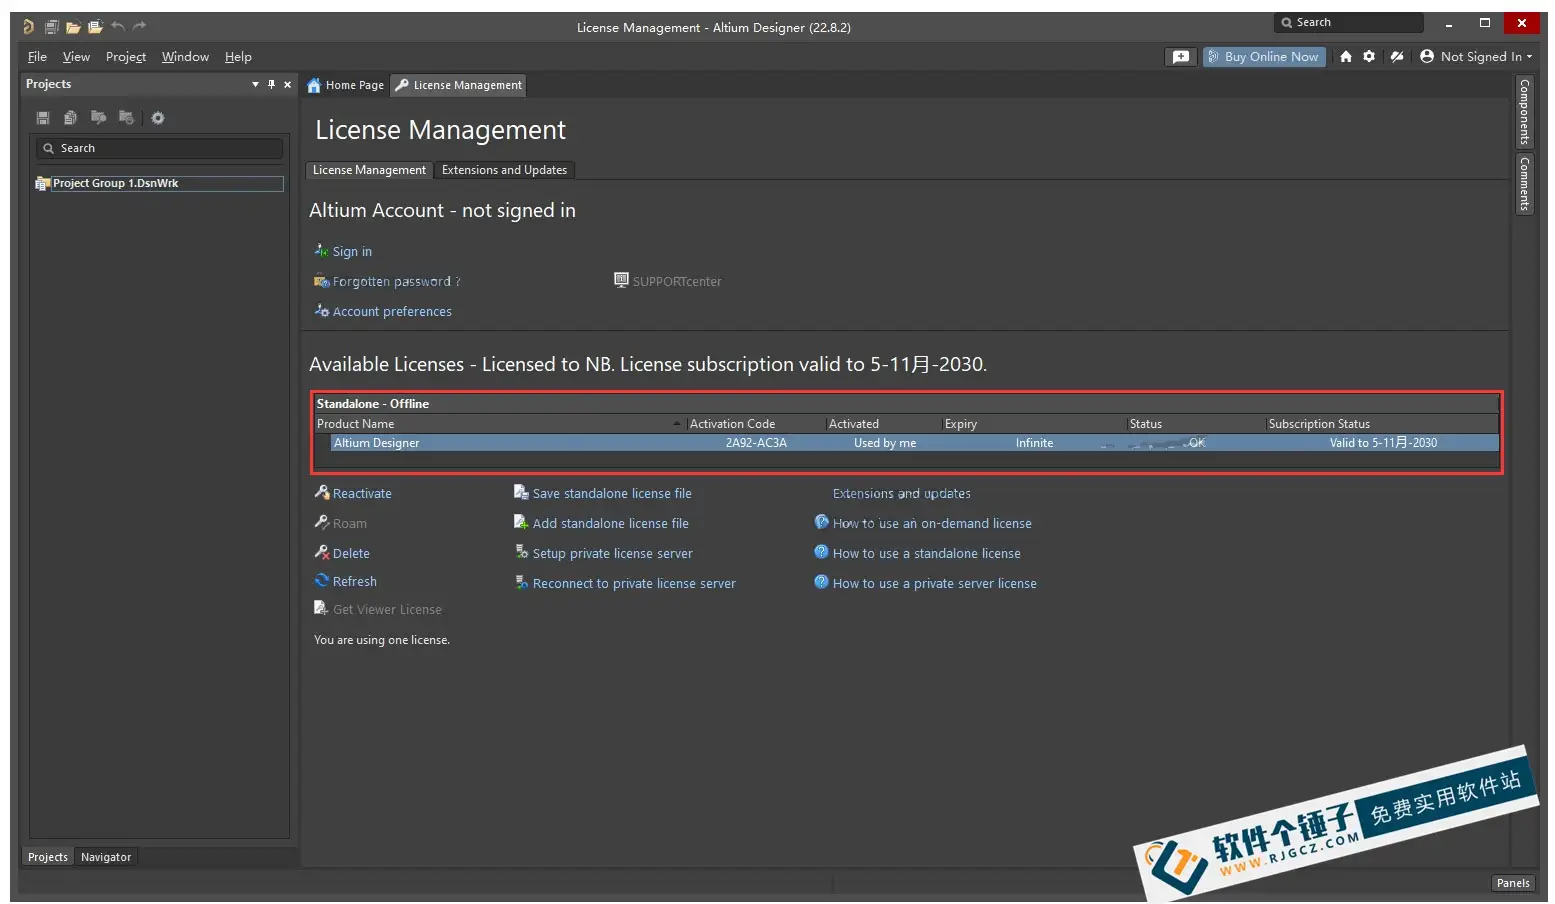This screenshot has height=904, width=1555.
Task: Close the Projects panel
Action: point(288,84)
